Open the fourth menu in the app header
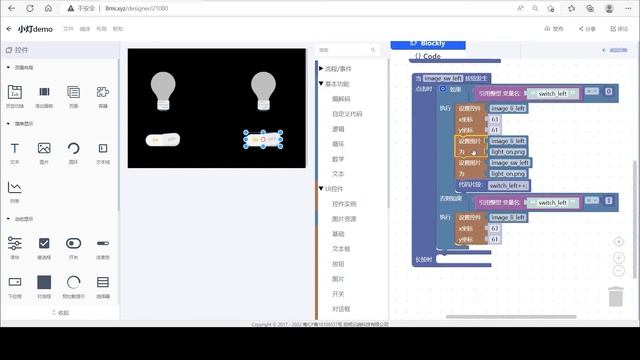The height and width of the screenshot is (360, 640). pyautogui.click(x=118, y=29)
